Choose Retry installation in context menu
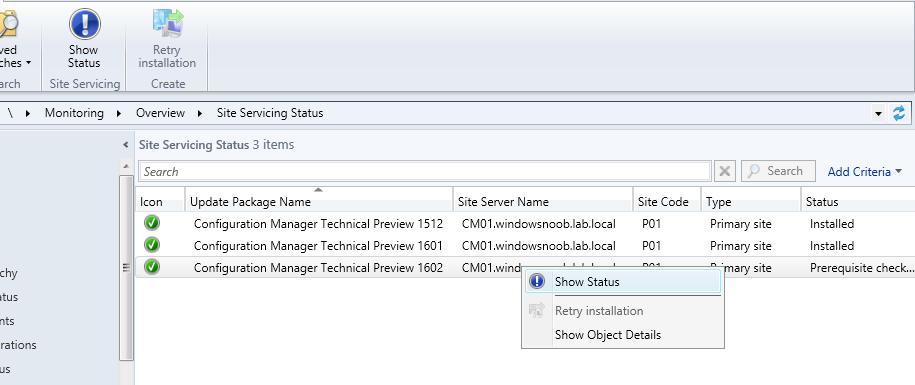The height and width of the screenshot is (385, 915). [x=623, y=311]
